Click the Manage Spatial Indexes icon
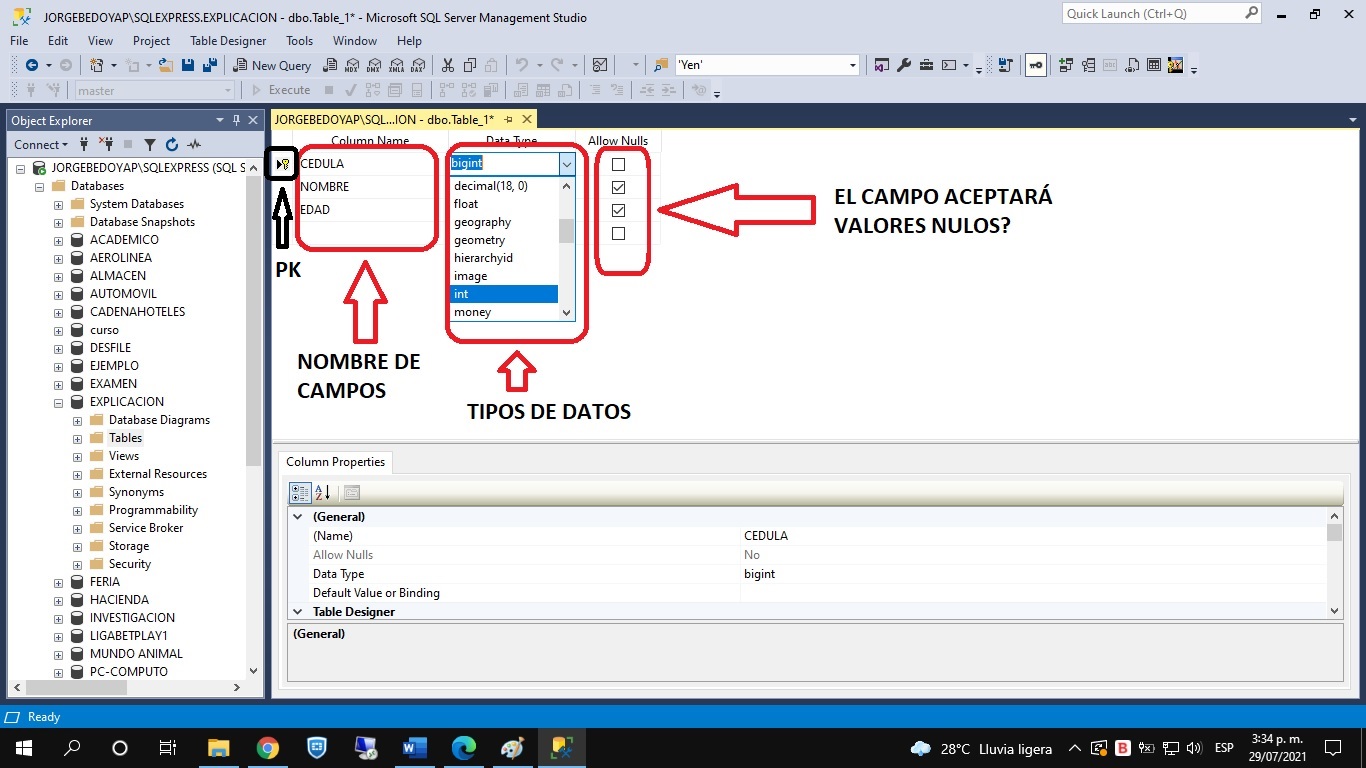Screen dimensions: 1366x768 coord(1176,65)
